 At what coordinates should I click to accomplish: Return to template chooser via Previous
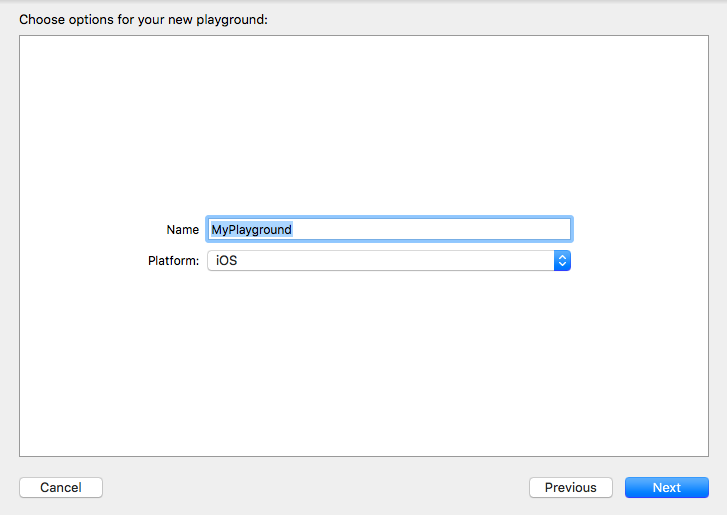(570, 487)
